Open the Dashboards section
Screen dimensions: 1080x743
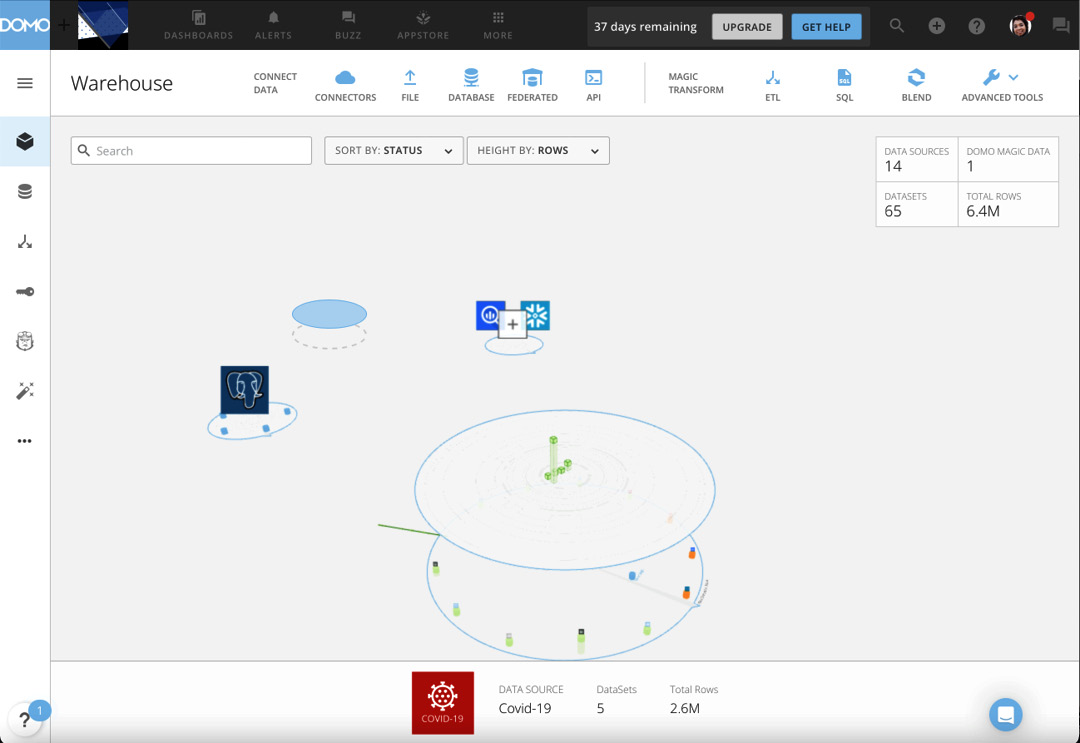[198, 25]
